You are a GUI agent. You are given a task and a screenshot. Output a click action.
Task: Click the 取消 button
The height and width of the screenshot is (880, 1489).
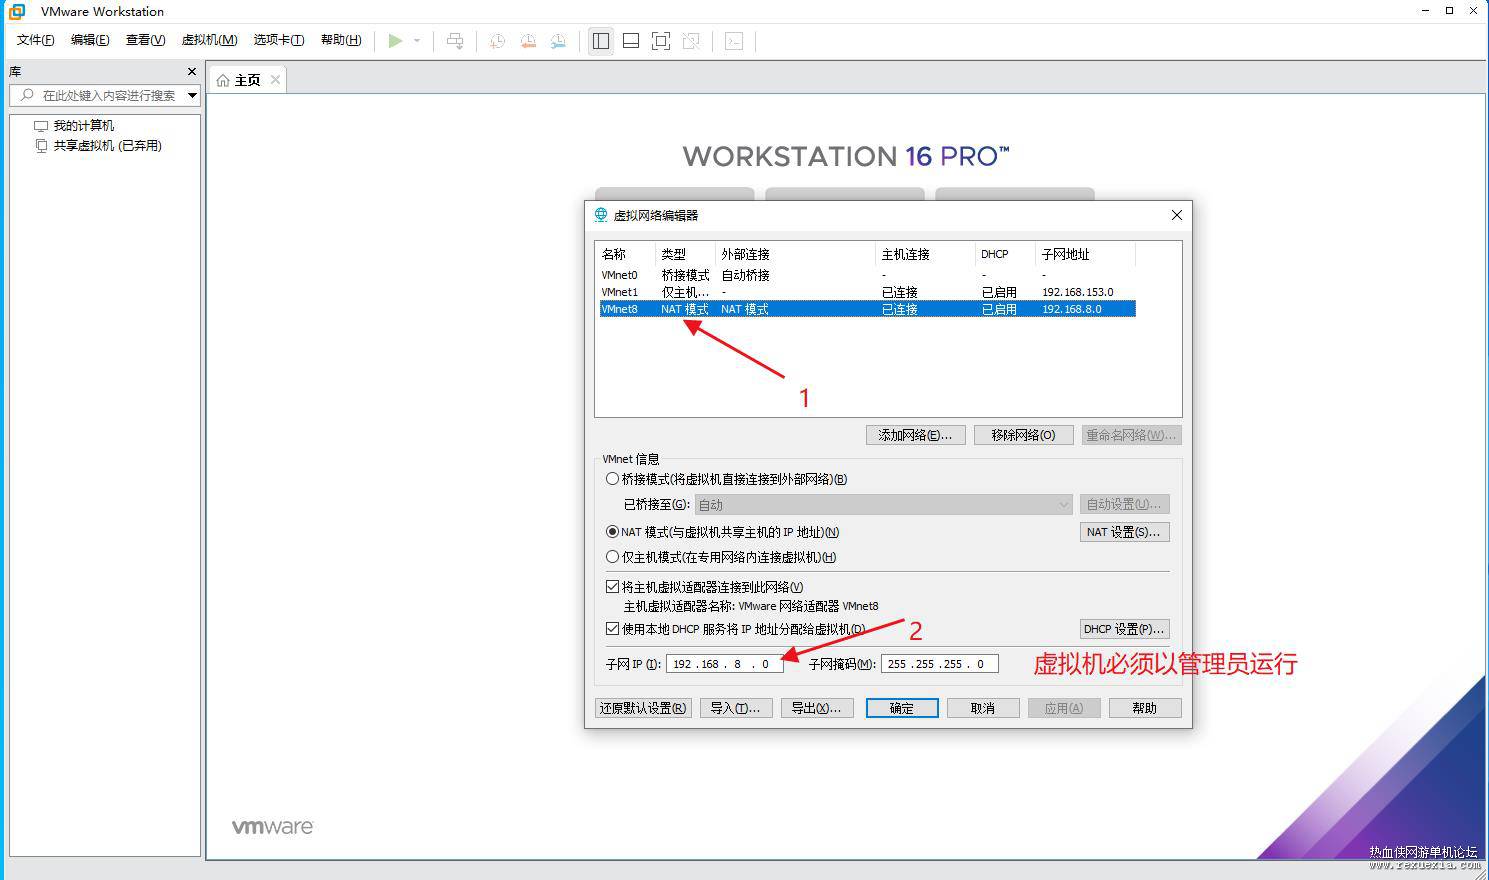point(983,708)
